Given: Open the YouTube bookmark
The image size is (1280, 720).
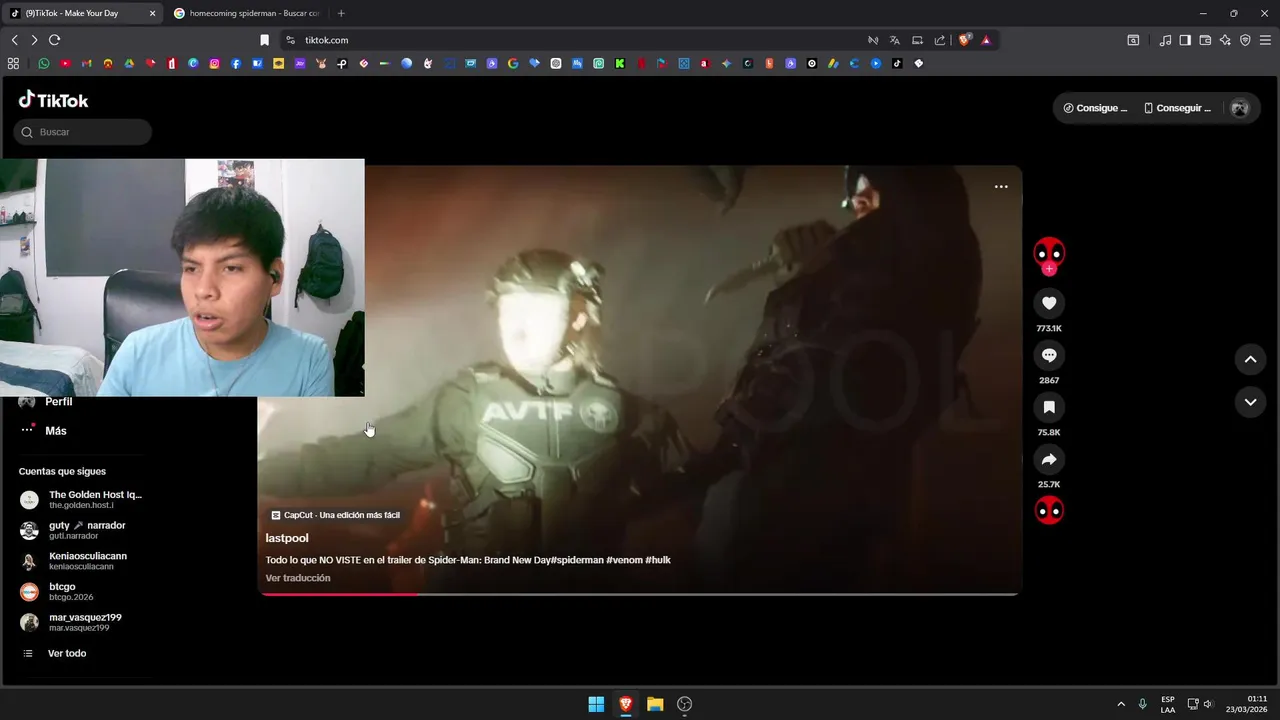Looking at the screenshot, I should [x=65, y=63].
